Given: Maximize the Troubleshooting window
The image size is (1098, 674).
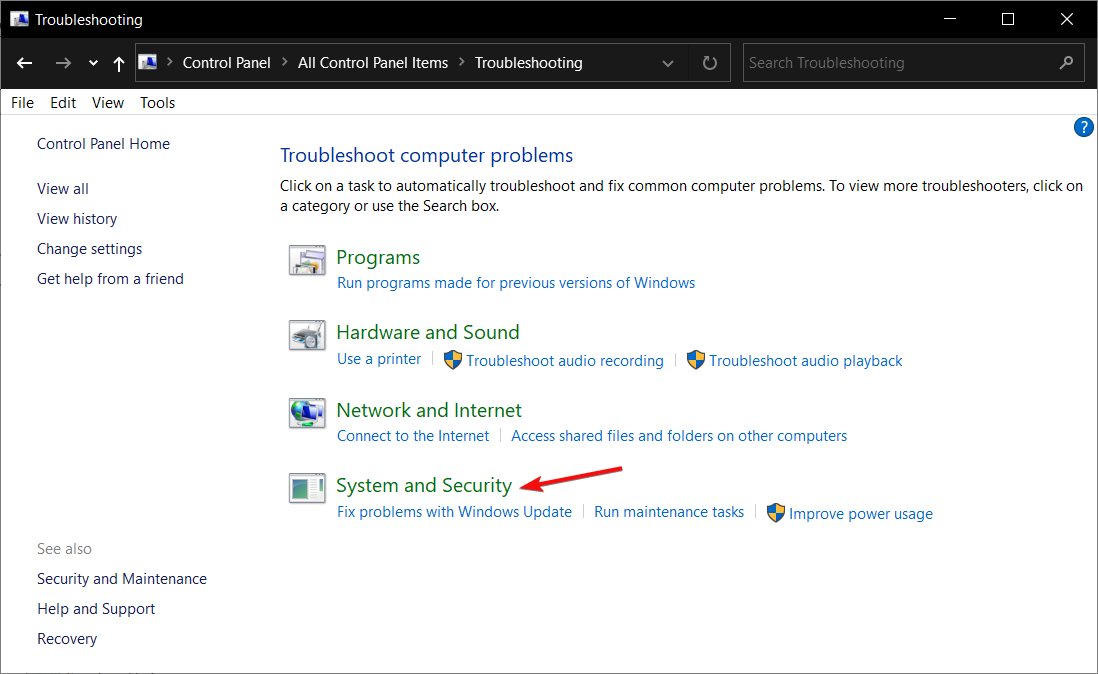Looking at the screenshot, I should tap(1008, 19).
